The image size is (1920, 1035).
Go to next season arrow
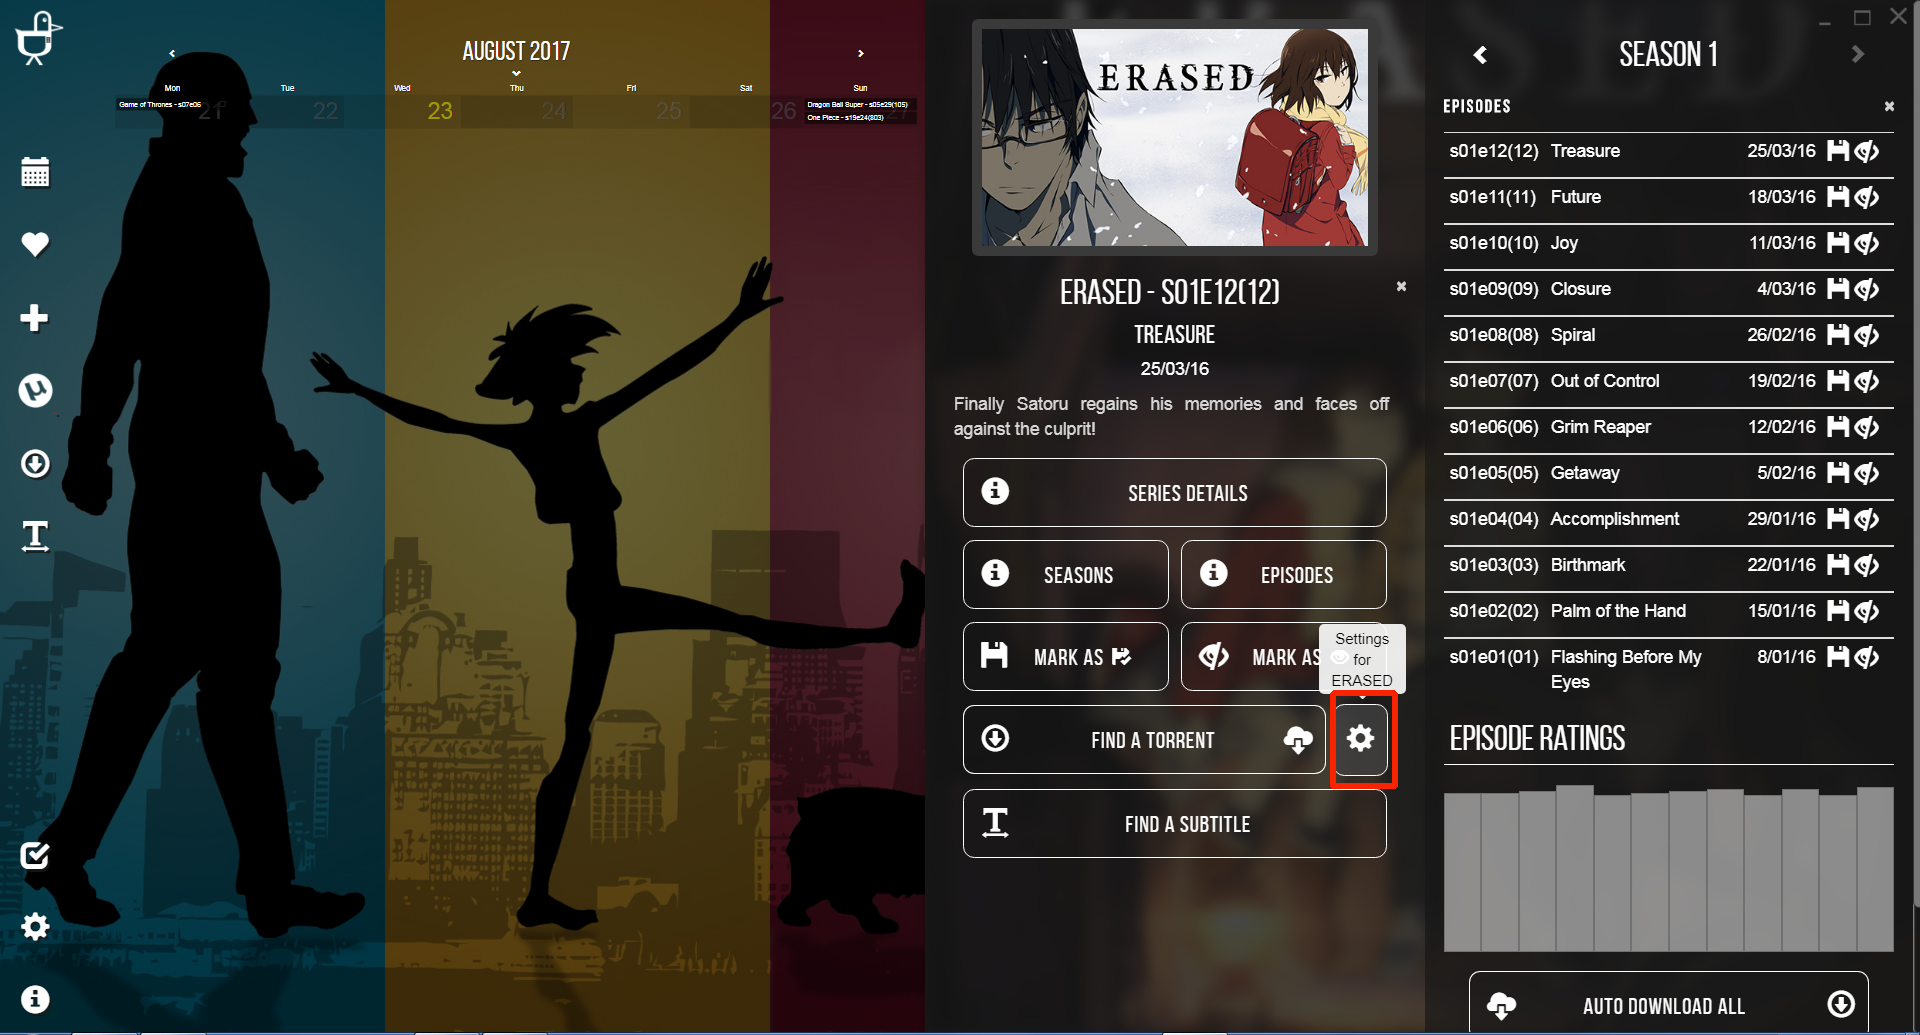(1858, 55)
